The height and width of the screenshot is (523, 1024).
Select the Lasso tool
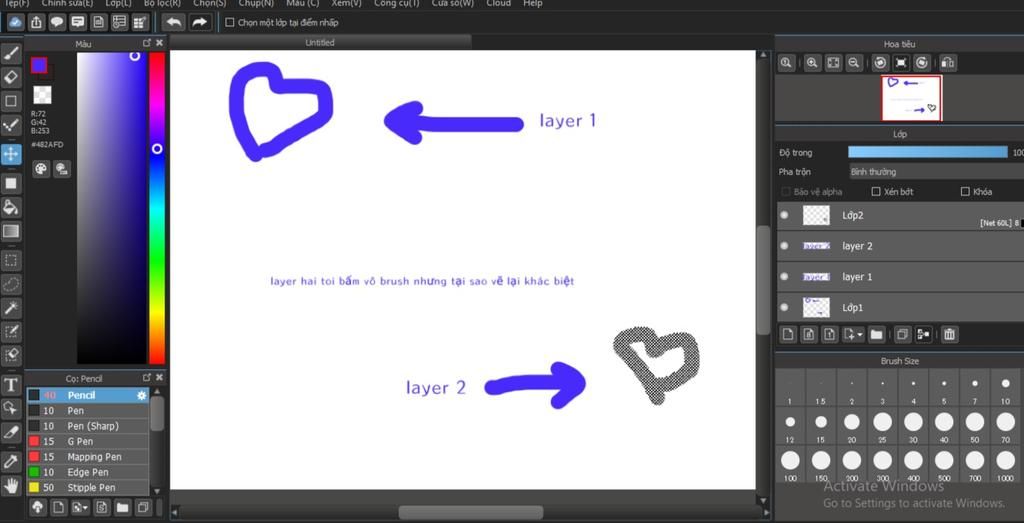11,285
